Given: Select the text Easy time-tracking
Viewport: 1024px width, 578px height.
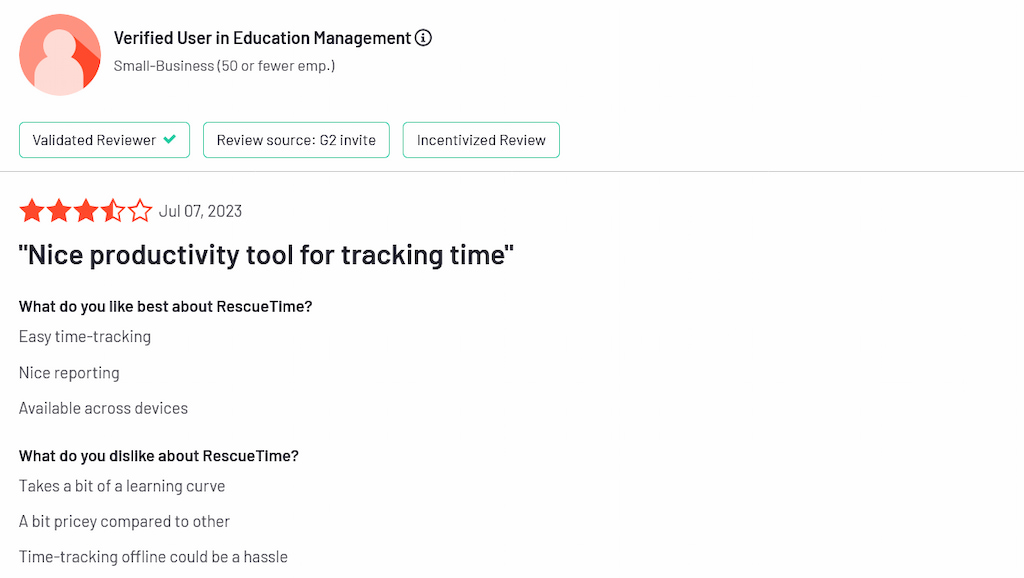Looking at the screenshot, I should point(85,337).
